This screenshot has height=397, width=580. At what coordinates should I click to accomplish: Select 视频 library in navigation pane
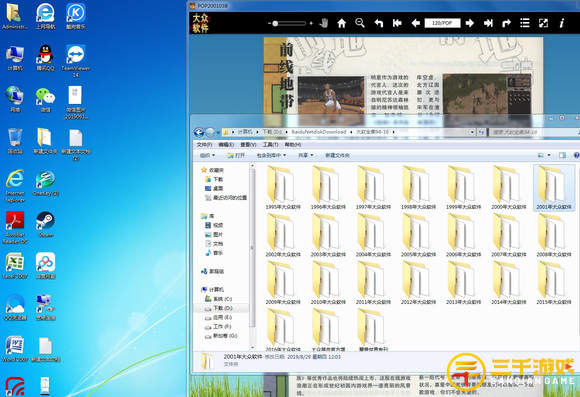tap(214, 225)
